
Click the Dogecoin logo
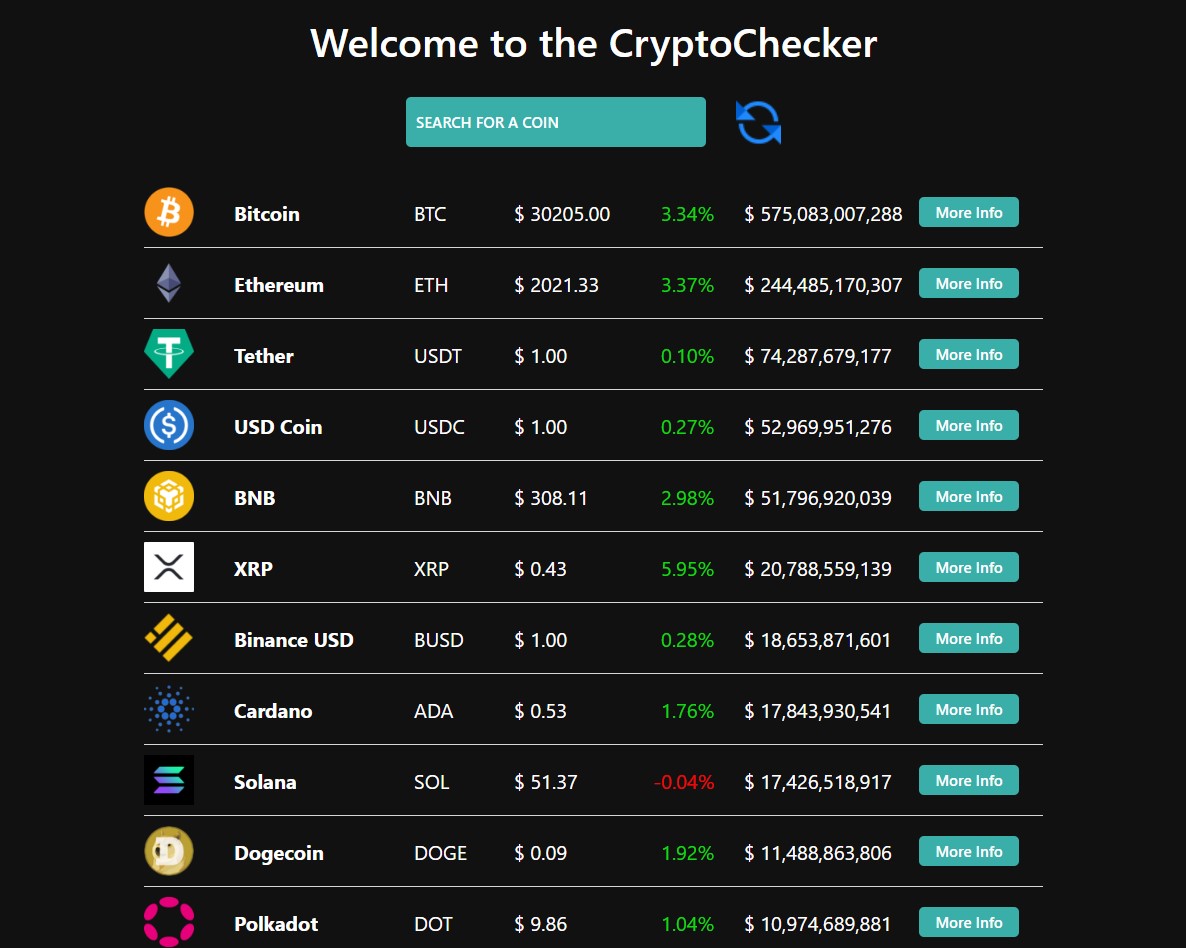point(169,851)
